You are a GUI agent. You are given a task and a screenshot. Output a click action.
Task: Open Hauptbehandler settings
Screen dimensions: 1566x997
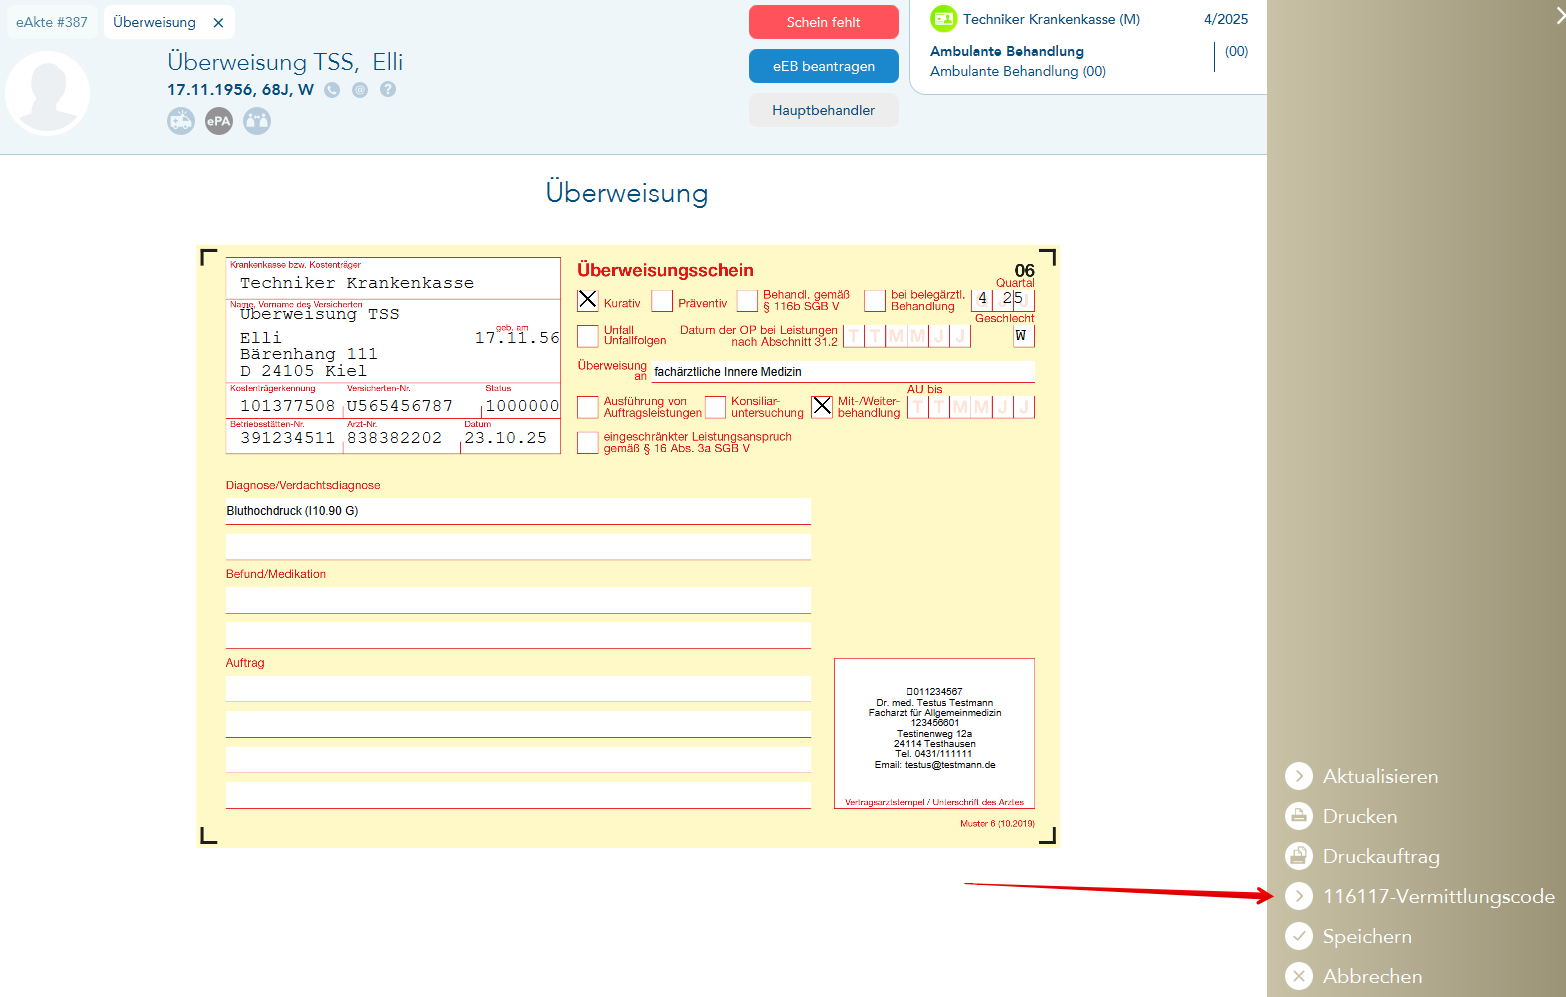823,110
